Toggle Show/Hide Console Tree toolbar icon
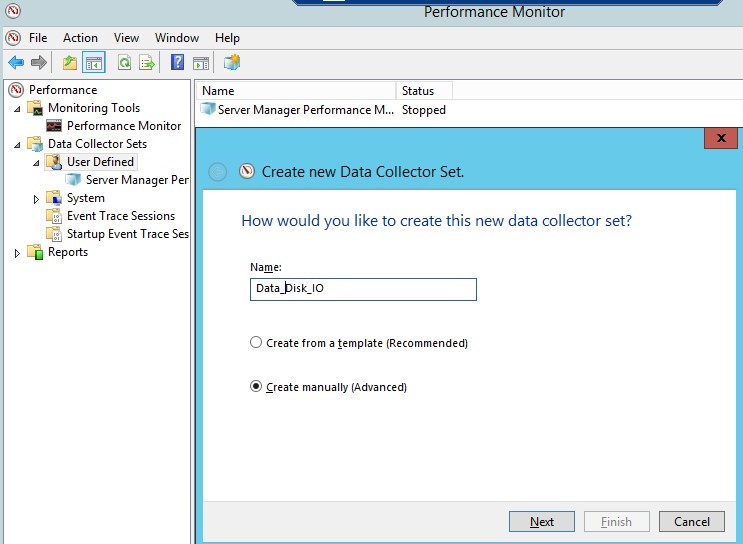This screenshot has width=743, height=544. [94, 63]
